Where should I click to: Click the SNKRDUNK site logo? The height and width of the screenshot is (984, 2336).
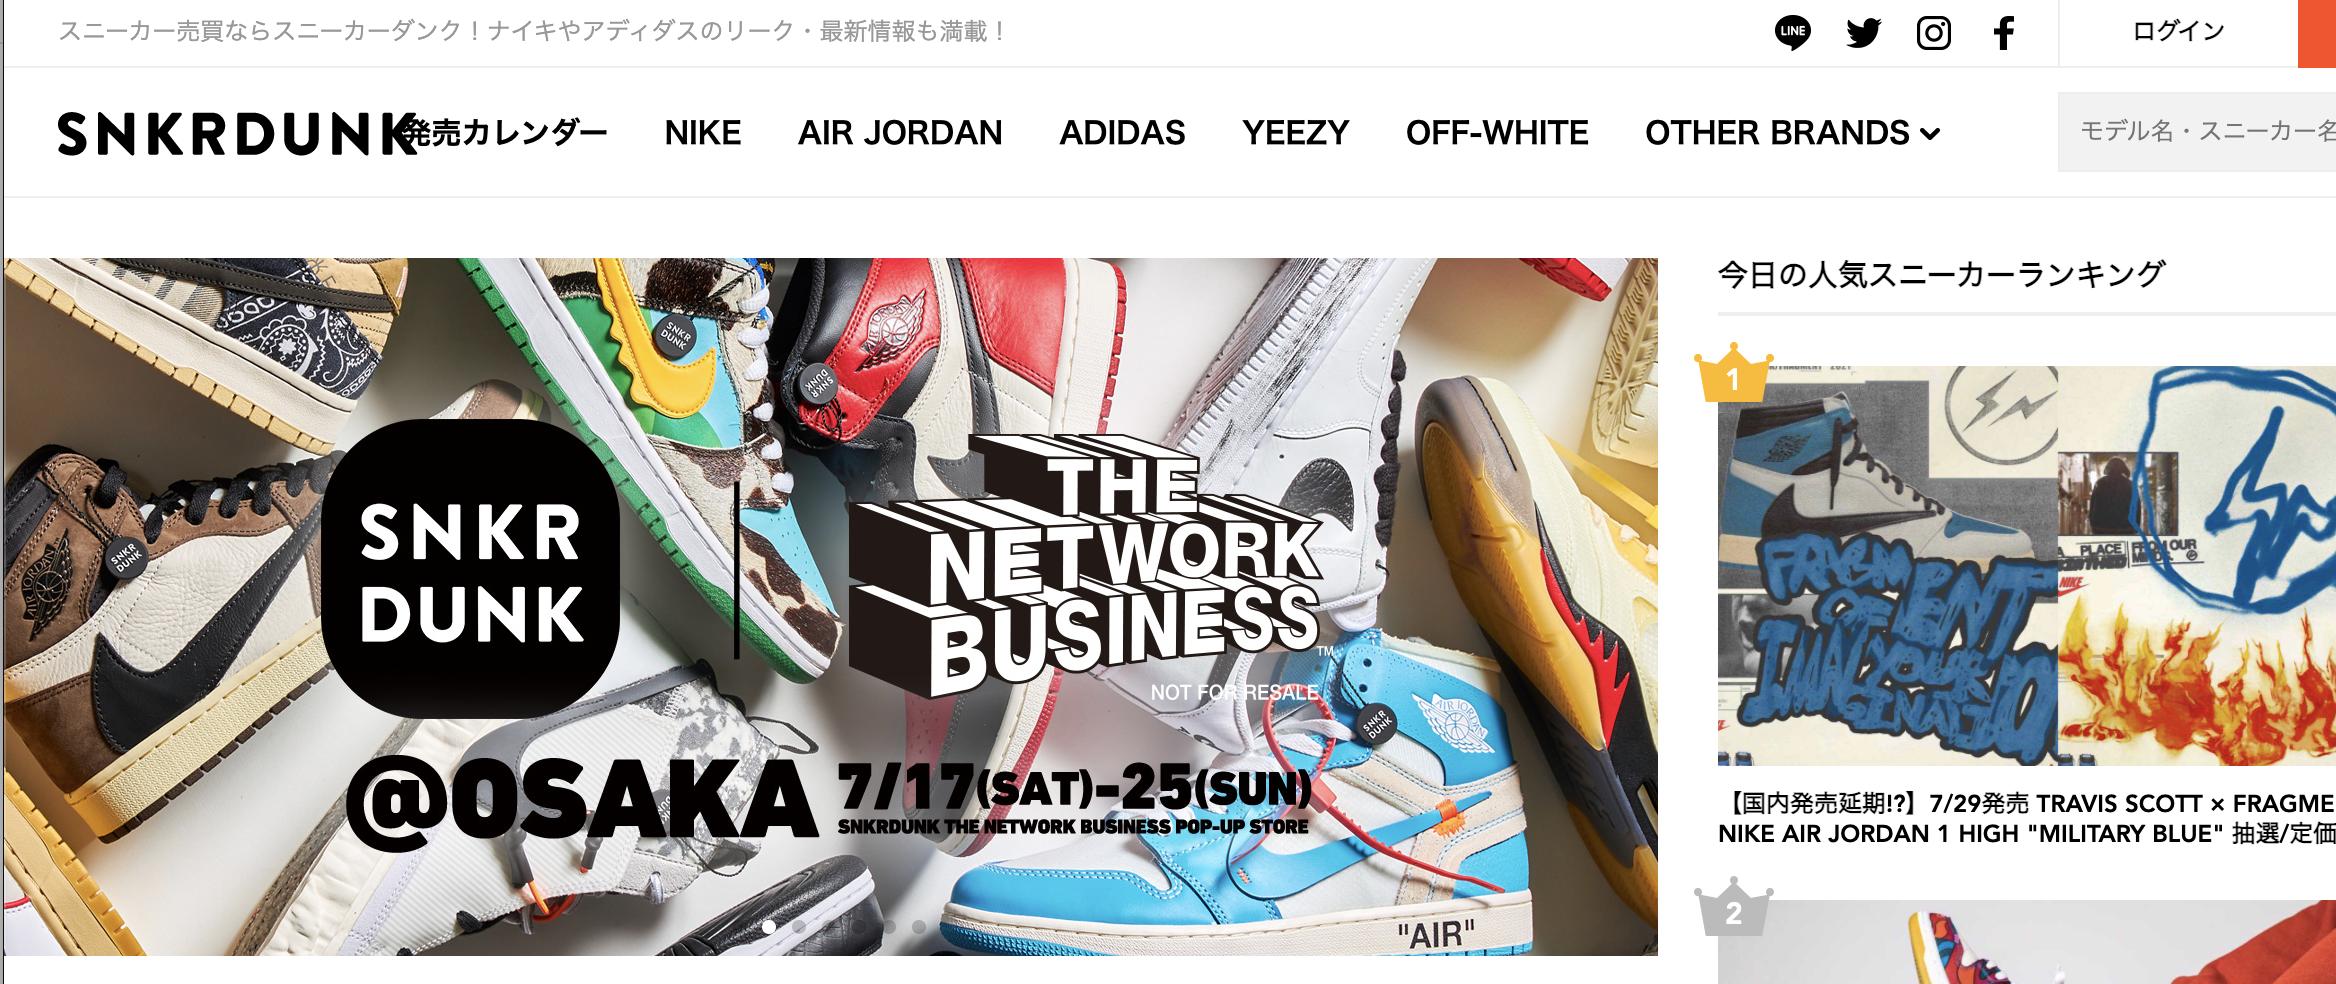click(238, 134)
